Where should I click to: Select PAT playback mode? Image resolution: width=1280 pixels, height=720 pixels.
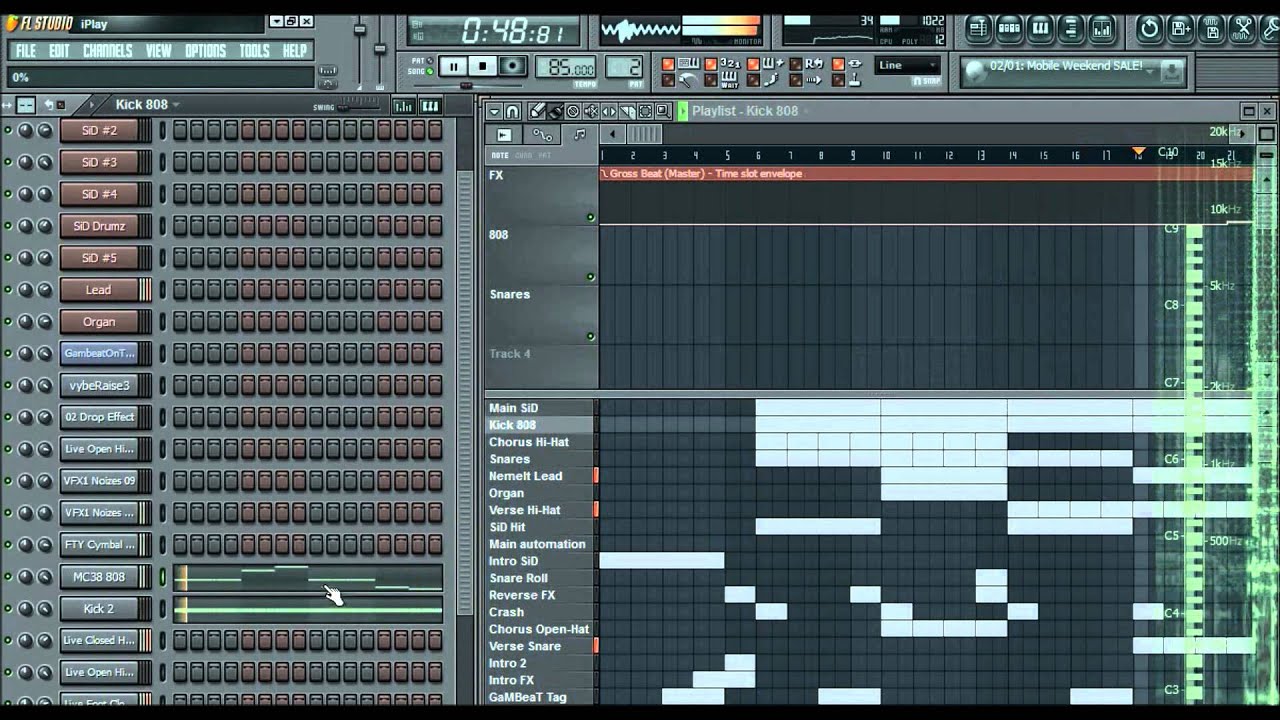click(x=421, y=61)
